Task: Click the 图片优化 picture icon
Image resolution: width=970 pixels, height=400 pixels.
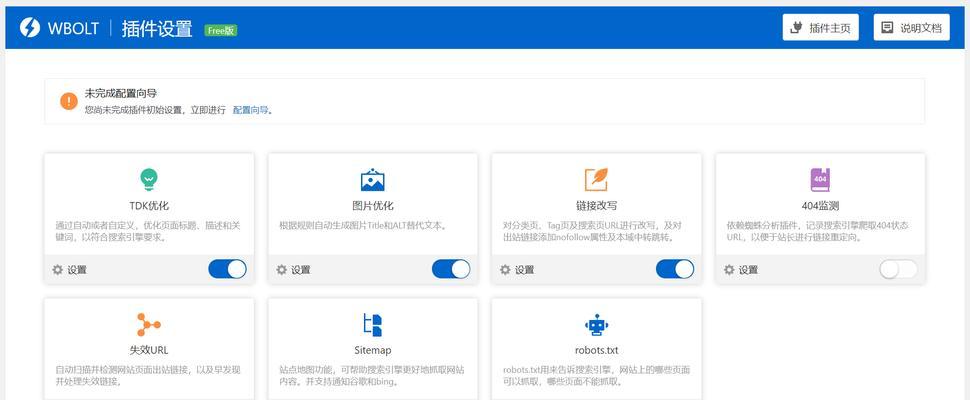Action: coord(372,179)
